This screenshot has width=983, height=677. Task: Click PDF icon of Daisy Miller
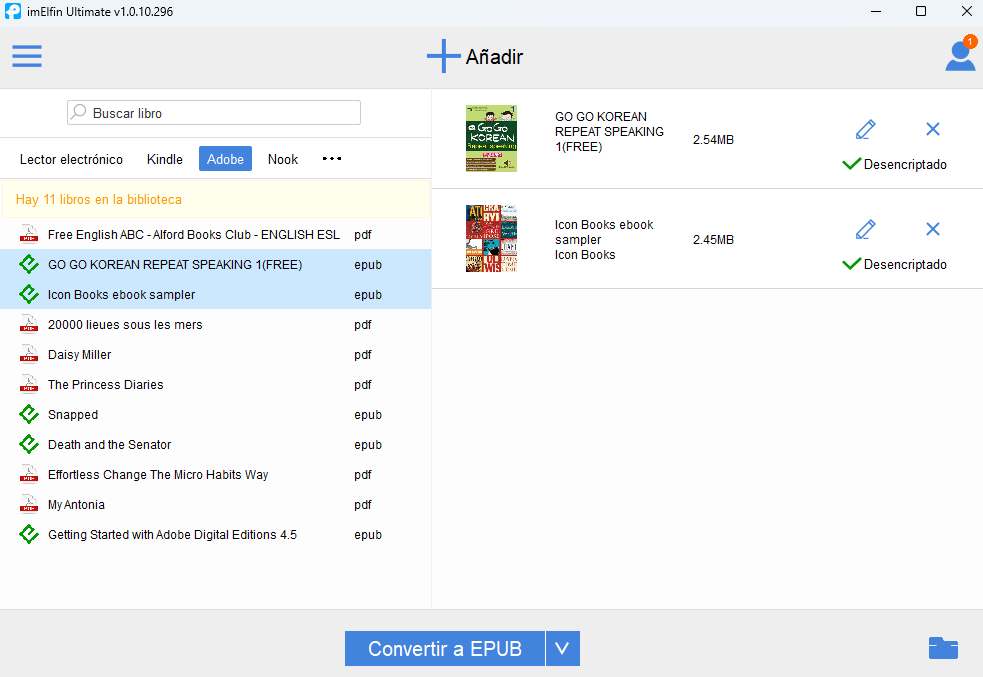(x=29, y=354)
